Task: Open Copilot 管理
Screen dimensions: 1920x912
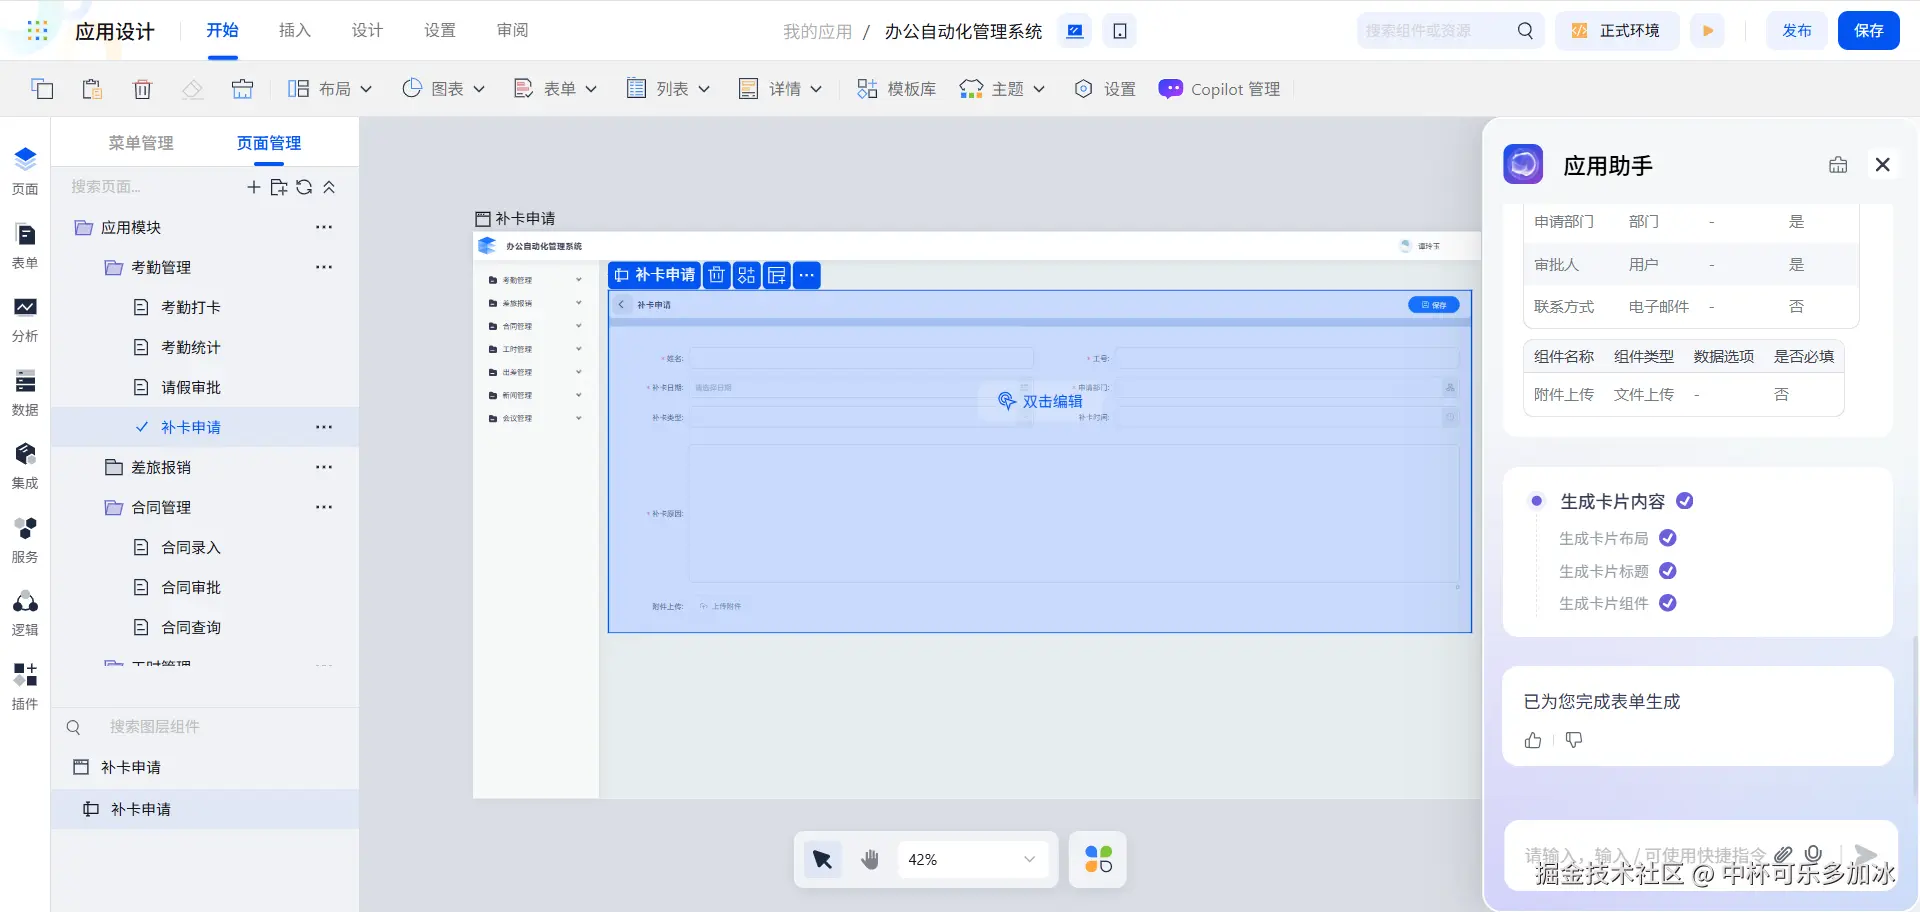Action: [1219, 89]
